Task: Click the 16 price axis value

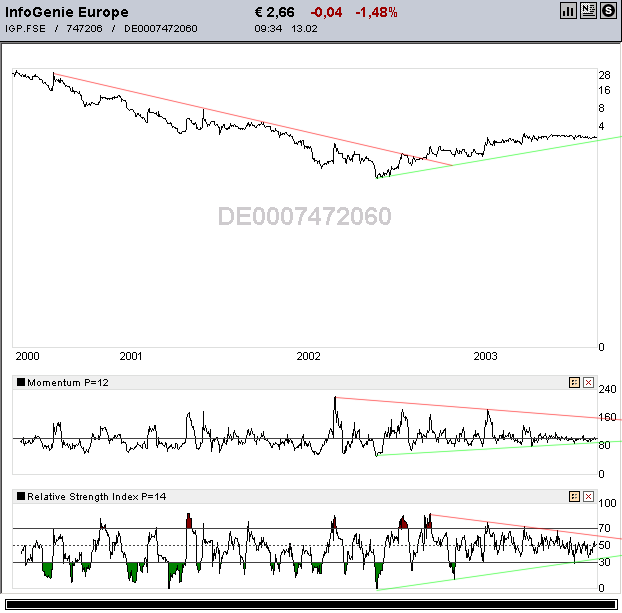Action: click(605, 90)
